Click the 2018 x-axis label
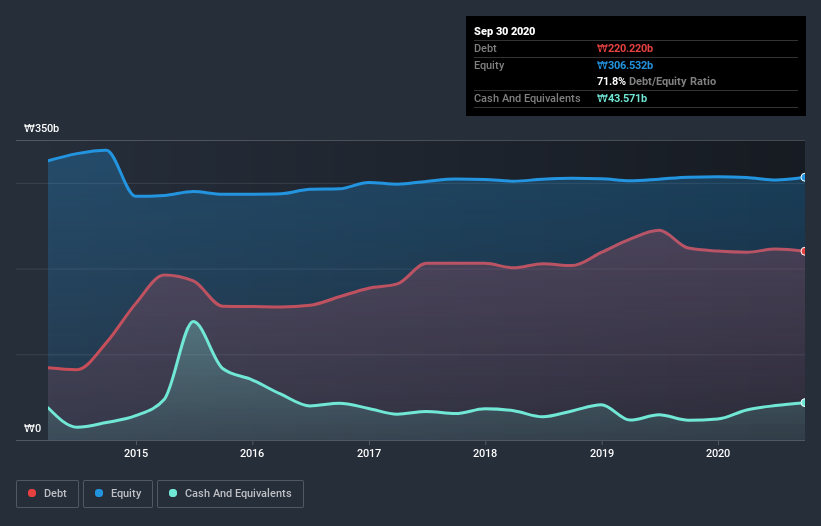 (485, 453)
